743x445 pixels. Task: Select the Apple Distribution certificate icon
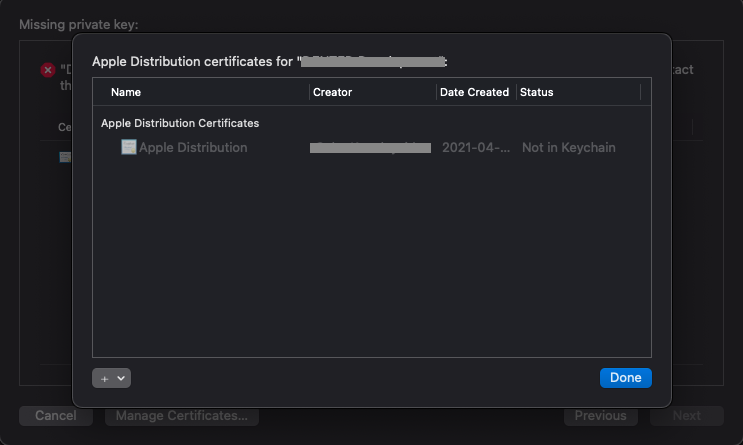[128, 147]
